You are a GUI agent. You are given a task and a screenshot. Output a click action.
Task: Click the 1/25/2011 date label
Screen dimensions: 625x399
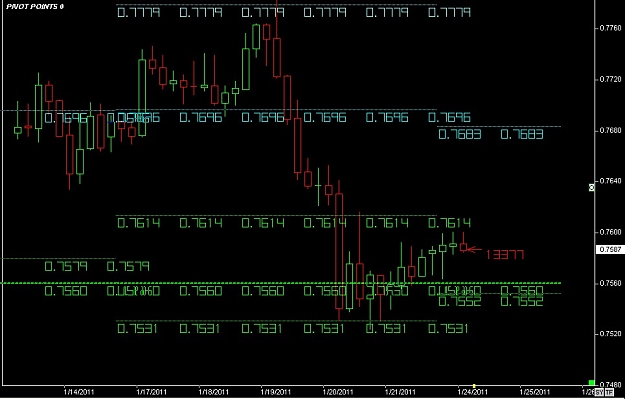[535, 393]
